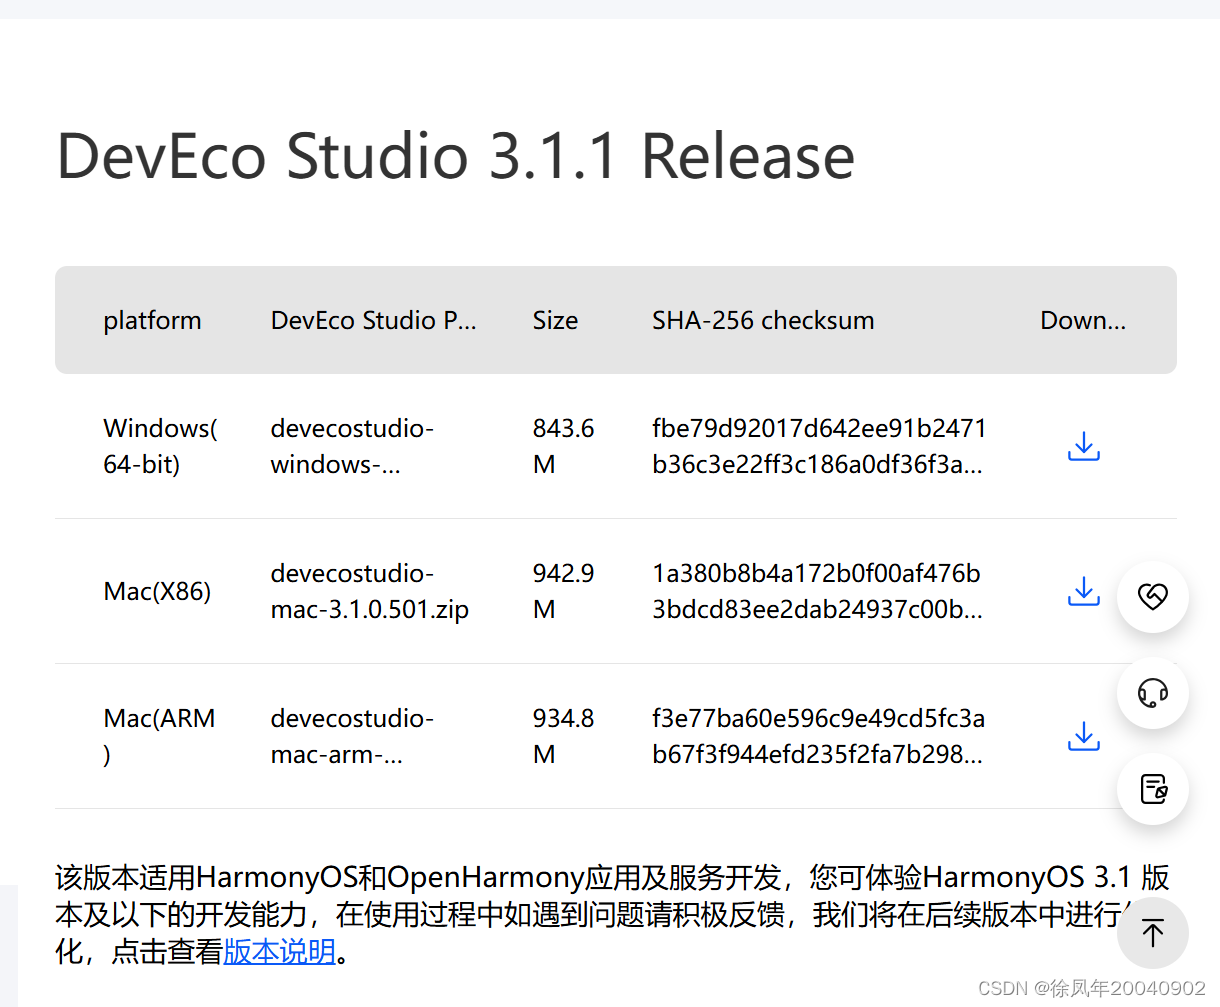Viewport: 1220px width, 1007px height.
Task: Click the Size column header
Action: point(555,320)
